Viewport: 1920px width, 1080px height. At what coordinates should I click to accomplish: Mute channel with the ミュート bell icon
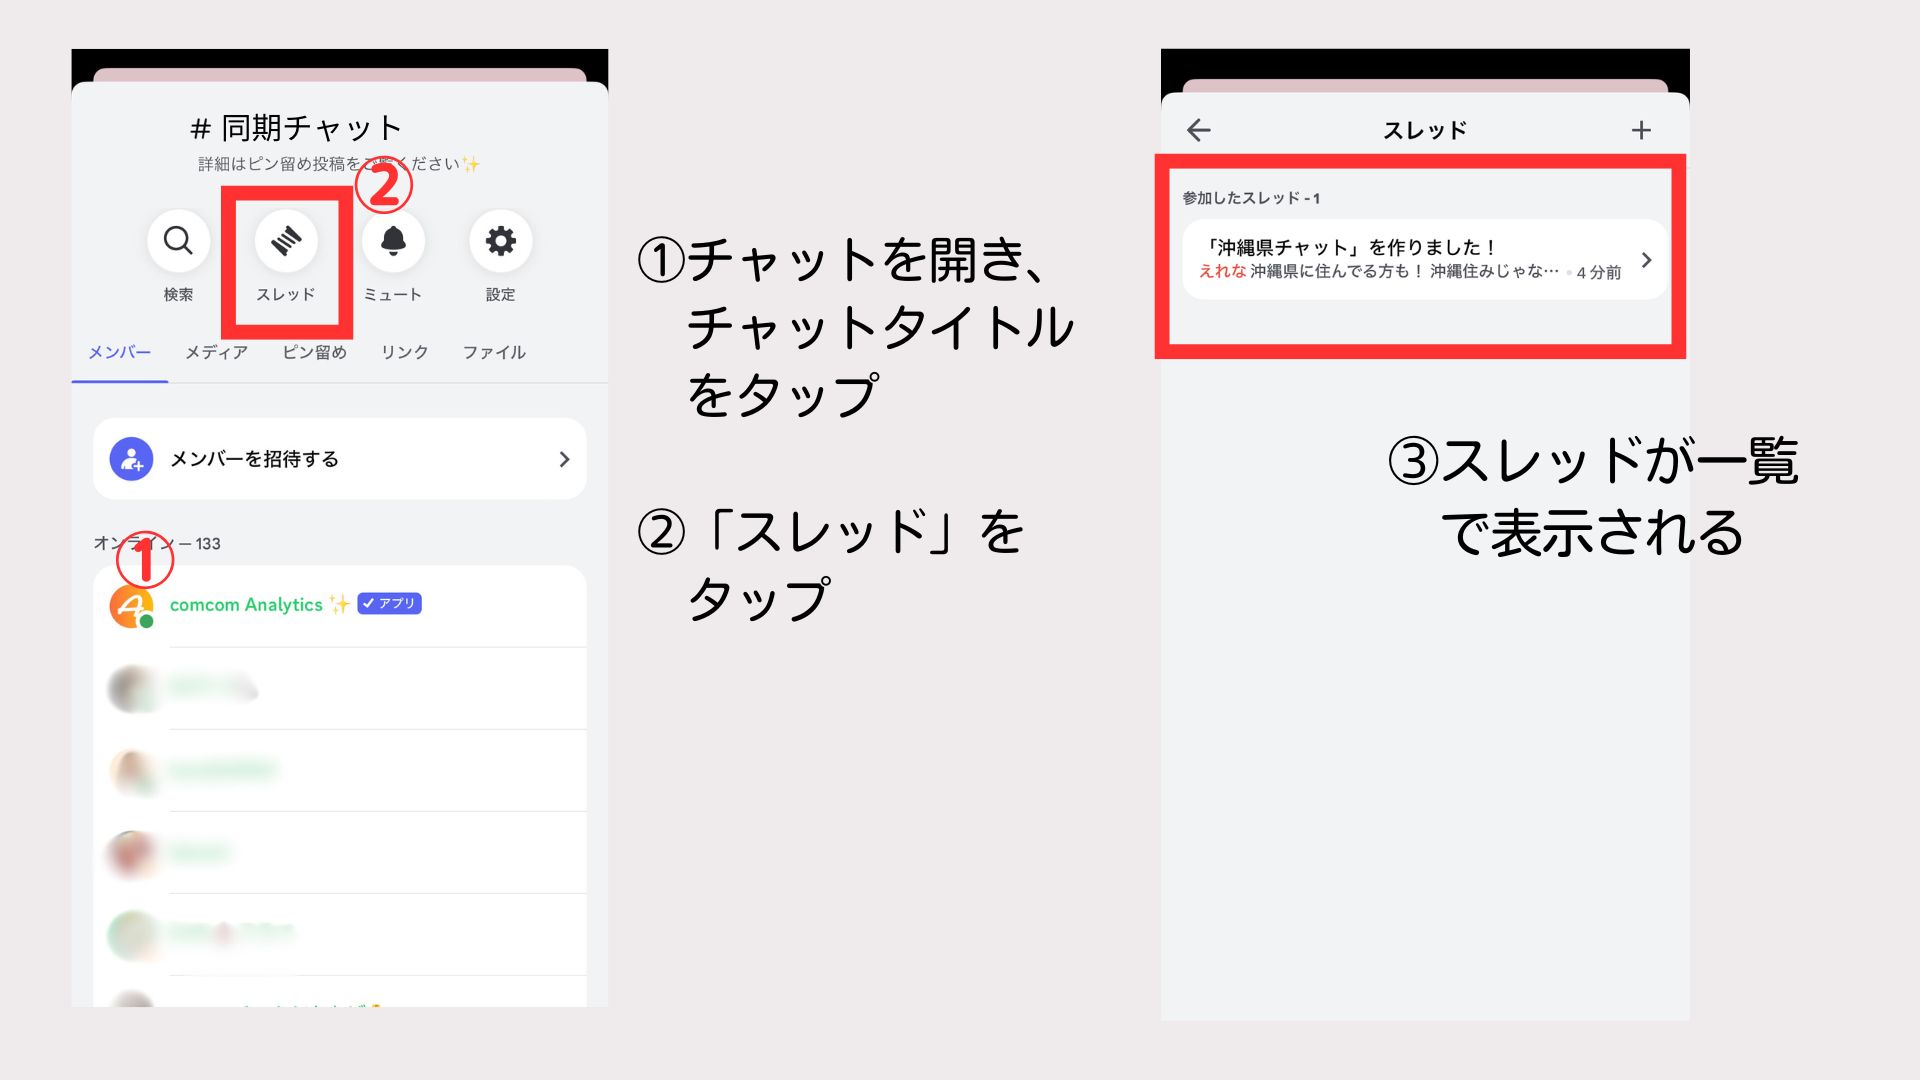tap(393, 241)
